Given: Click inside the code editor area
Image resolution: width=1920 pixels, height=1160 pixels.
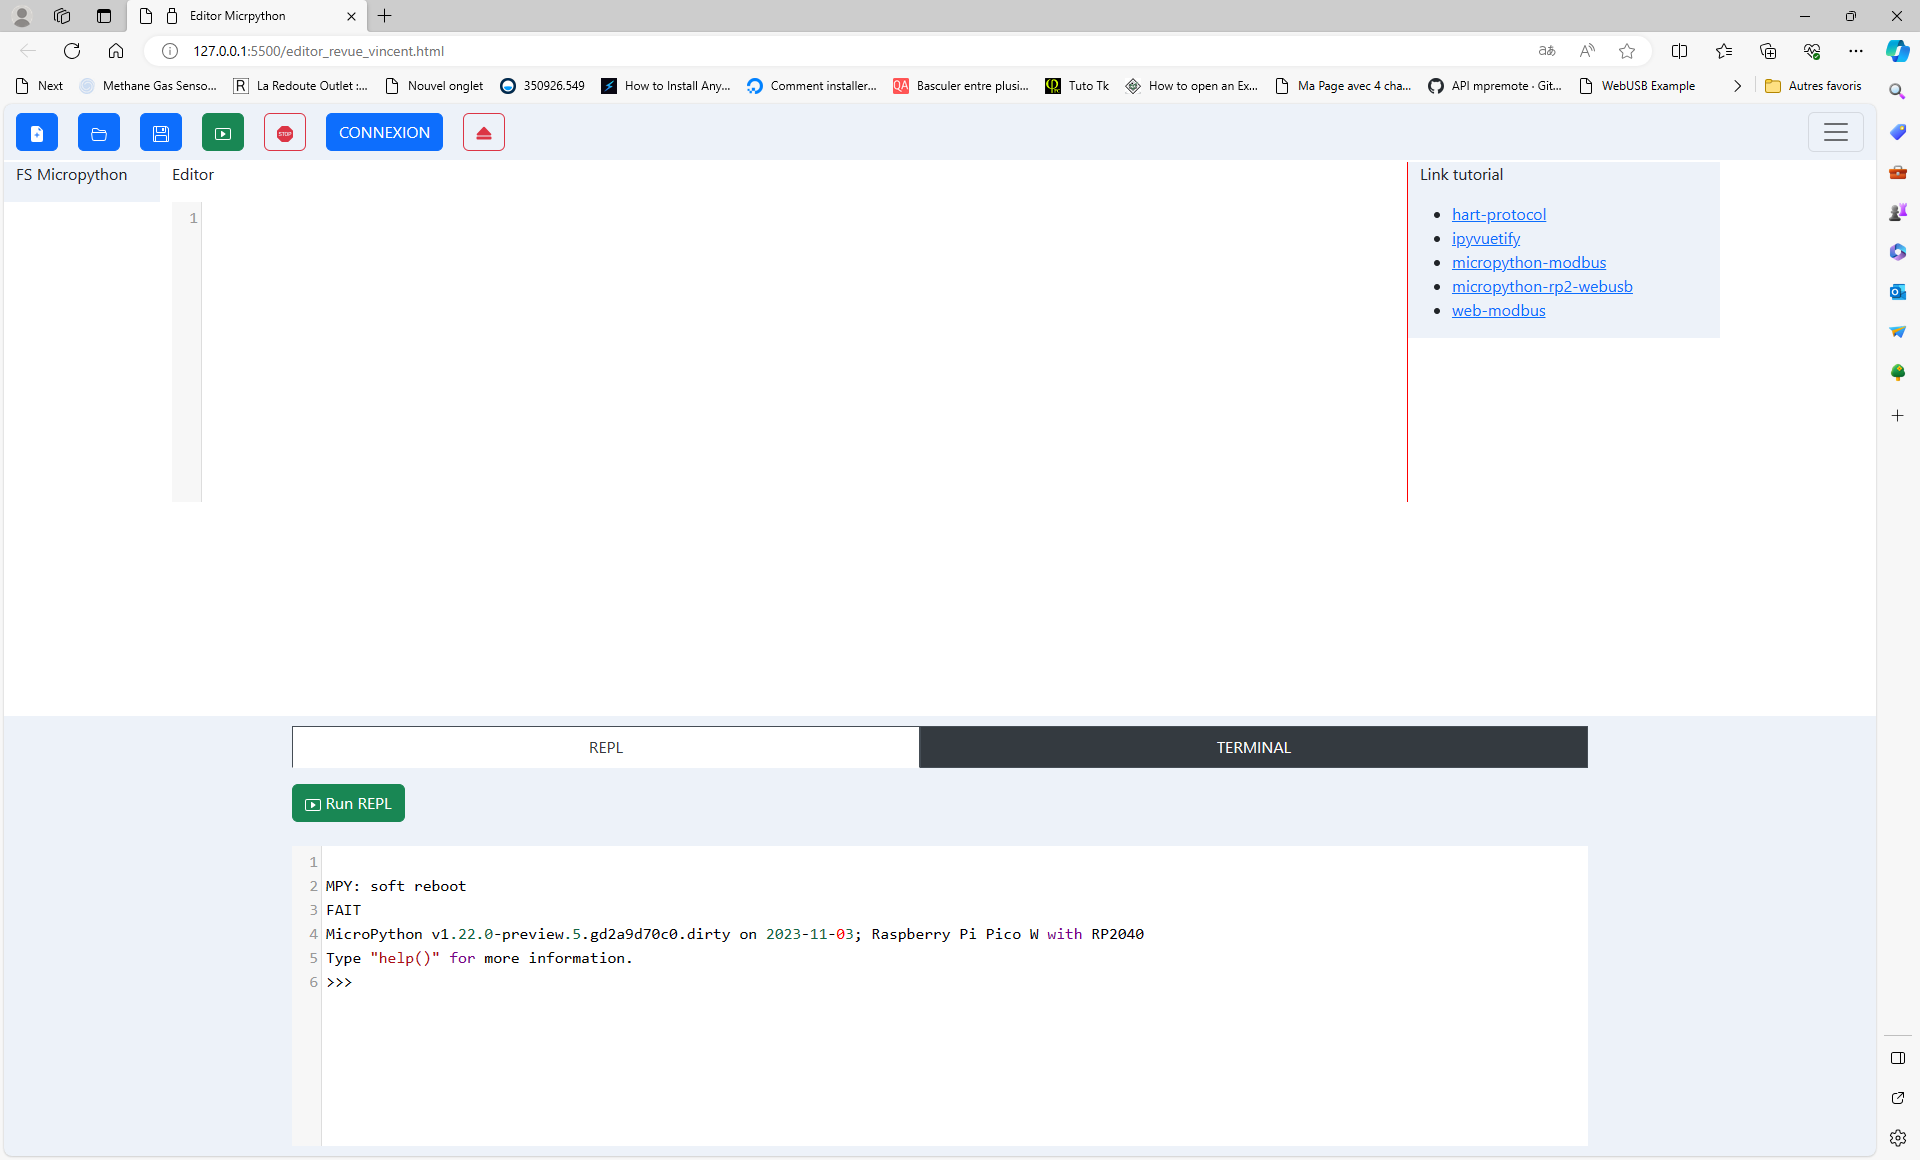Looking at the screenshot, I should pos(800,350).
